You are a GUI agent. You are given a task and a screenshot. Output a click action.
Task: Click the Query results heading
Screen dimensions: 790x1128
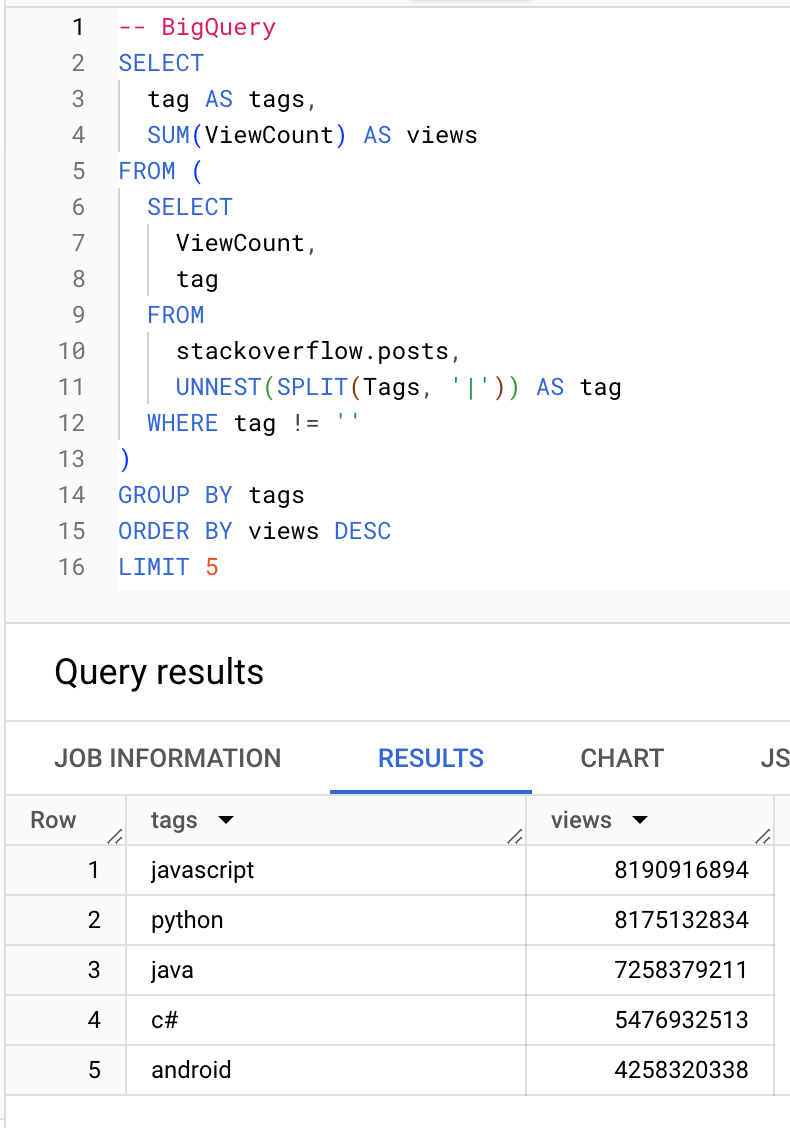(159, 672)
